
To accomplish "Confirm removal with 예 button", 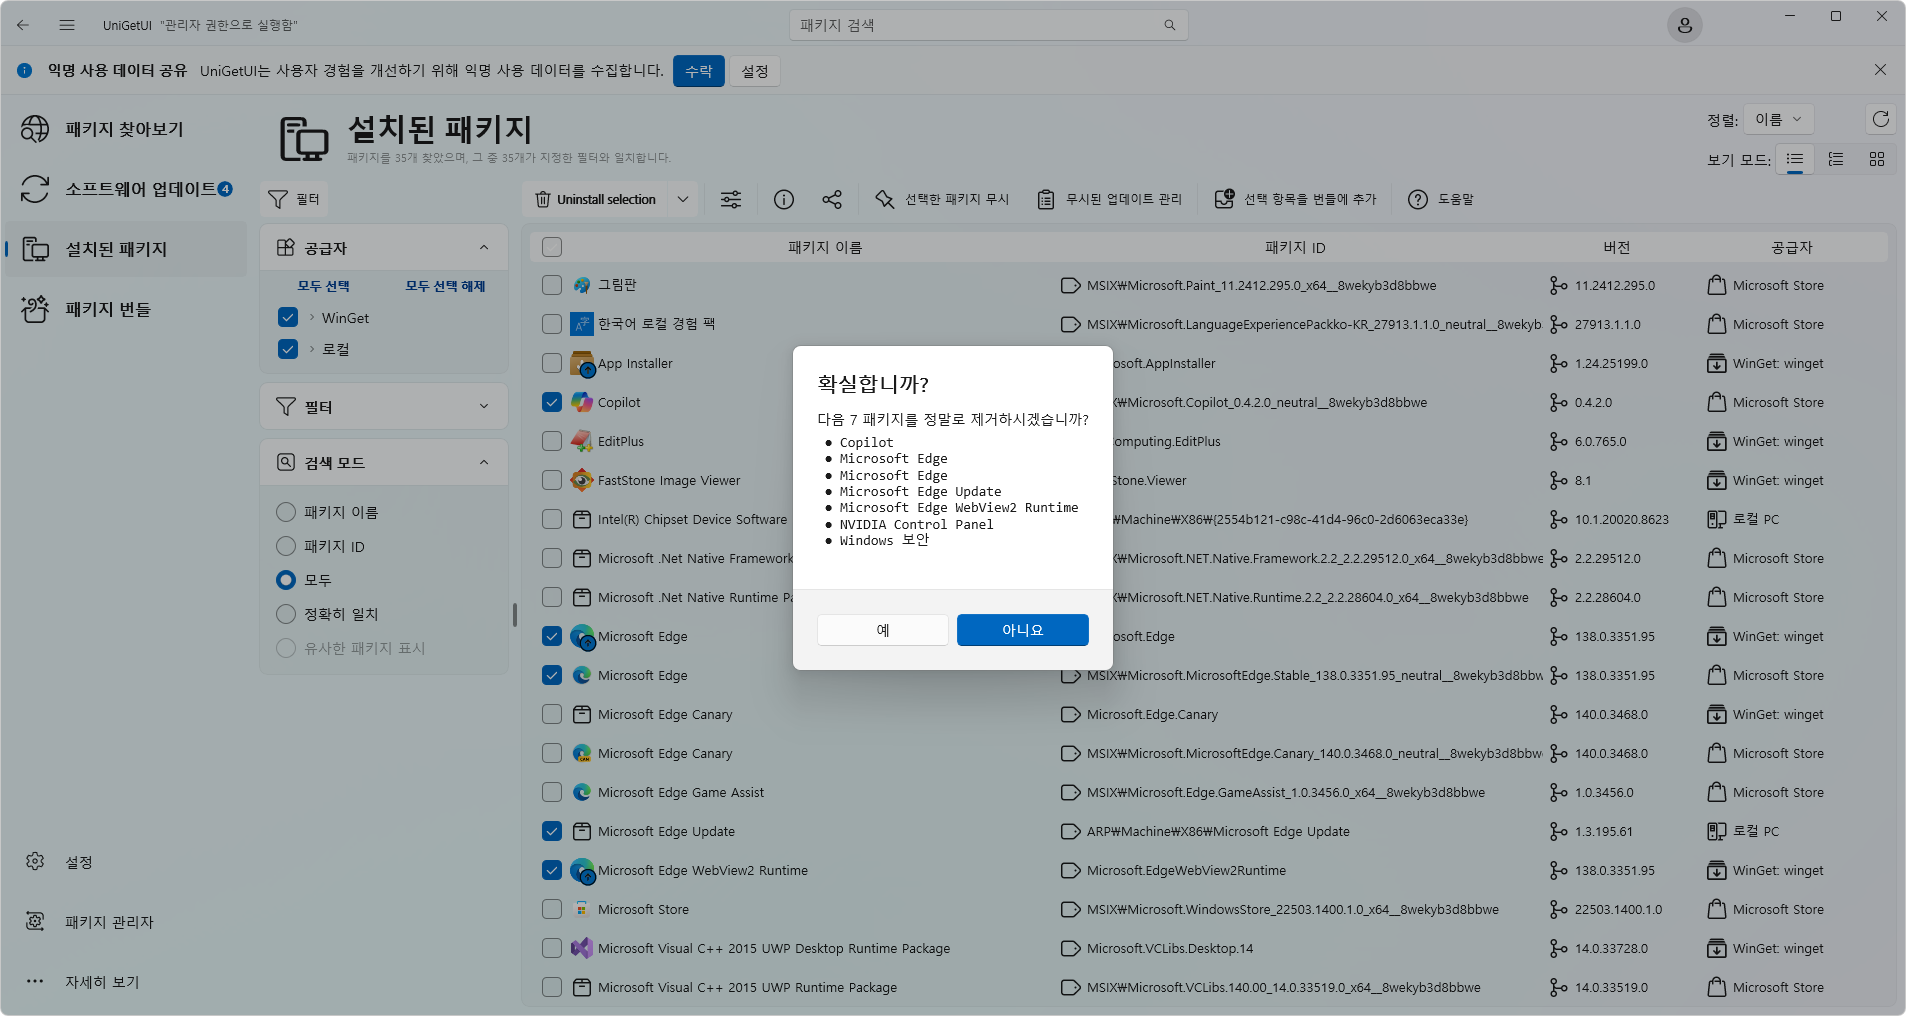I will coord(882,630).
